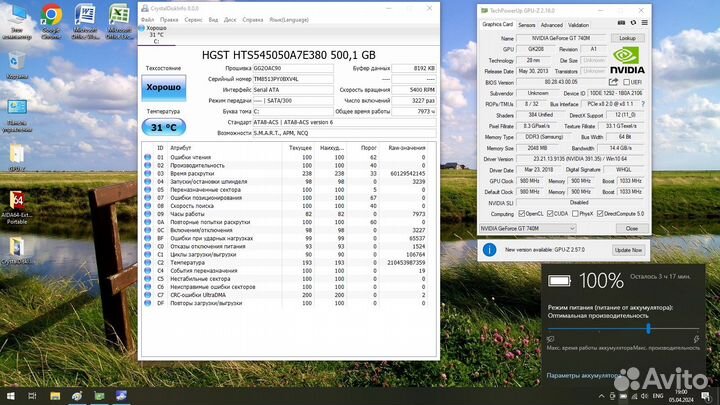Click the SATA/300 transfer mode field
The width and height of the screenshot is (720, 405).
(x=293, y=101)
